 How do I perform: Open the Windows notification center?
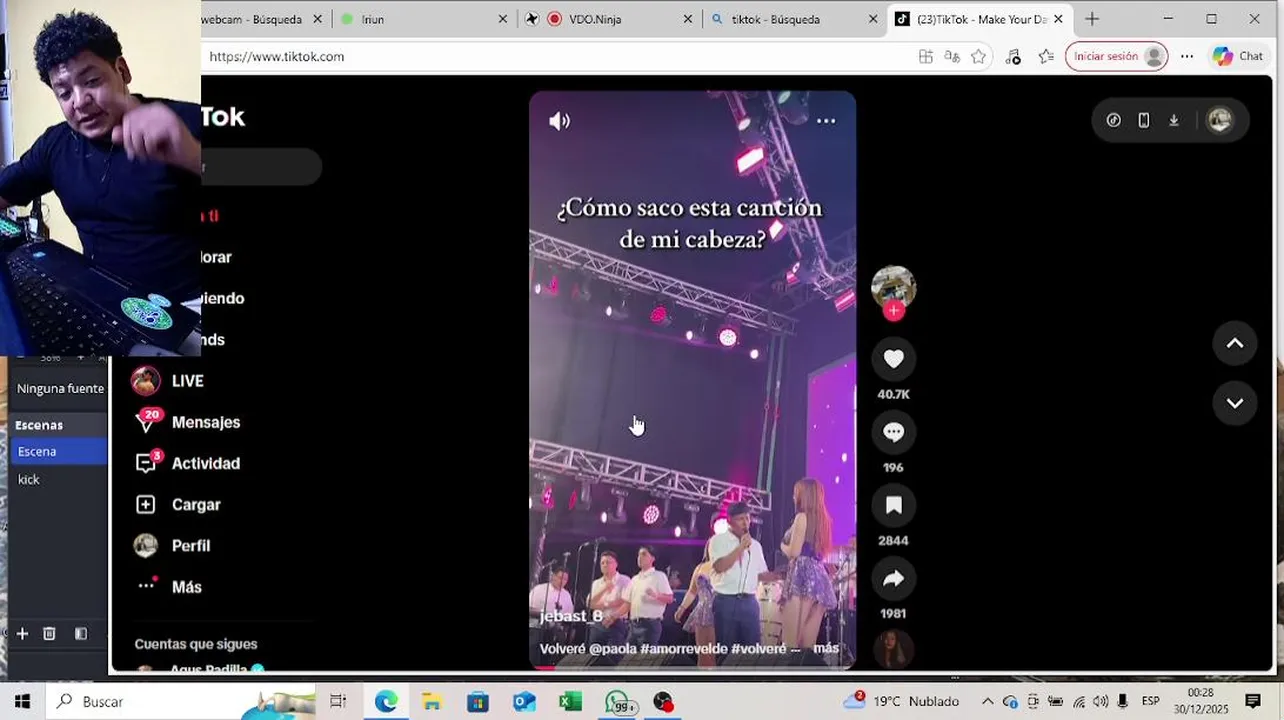(x=1253, y=702)
